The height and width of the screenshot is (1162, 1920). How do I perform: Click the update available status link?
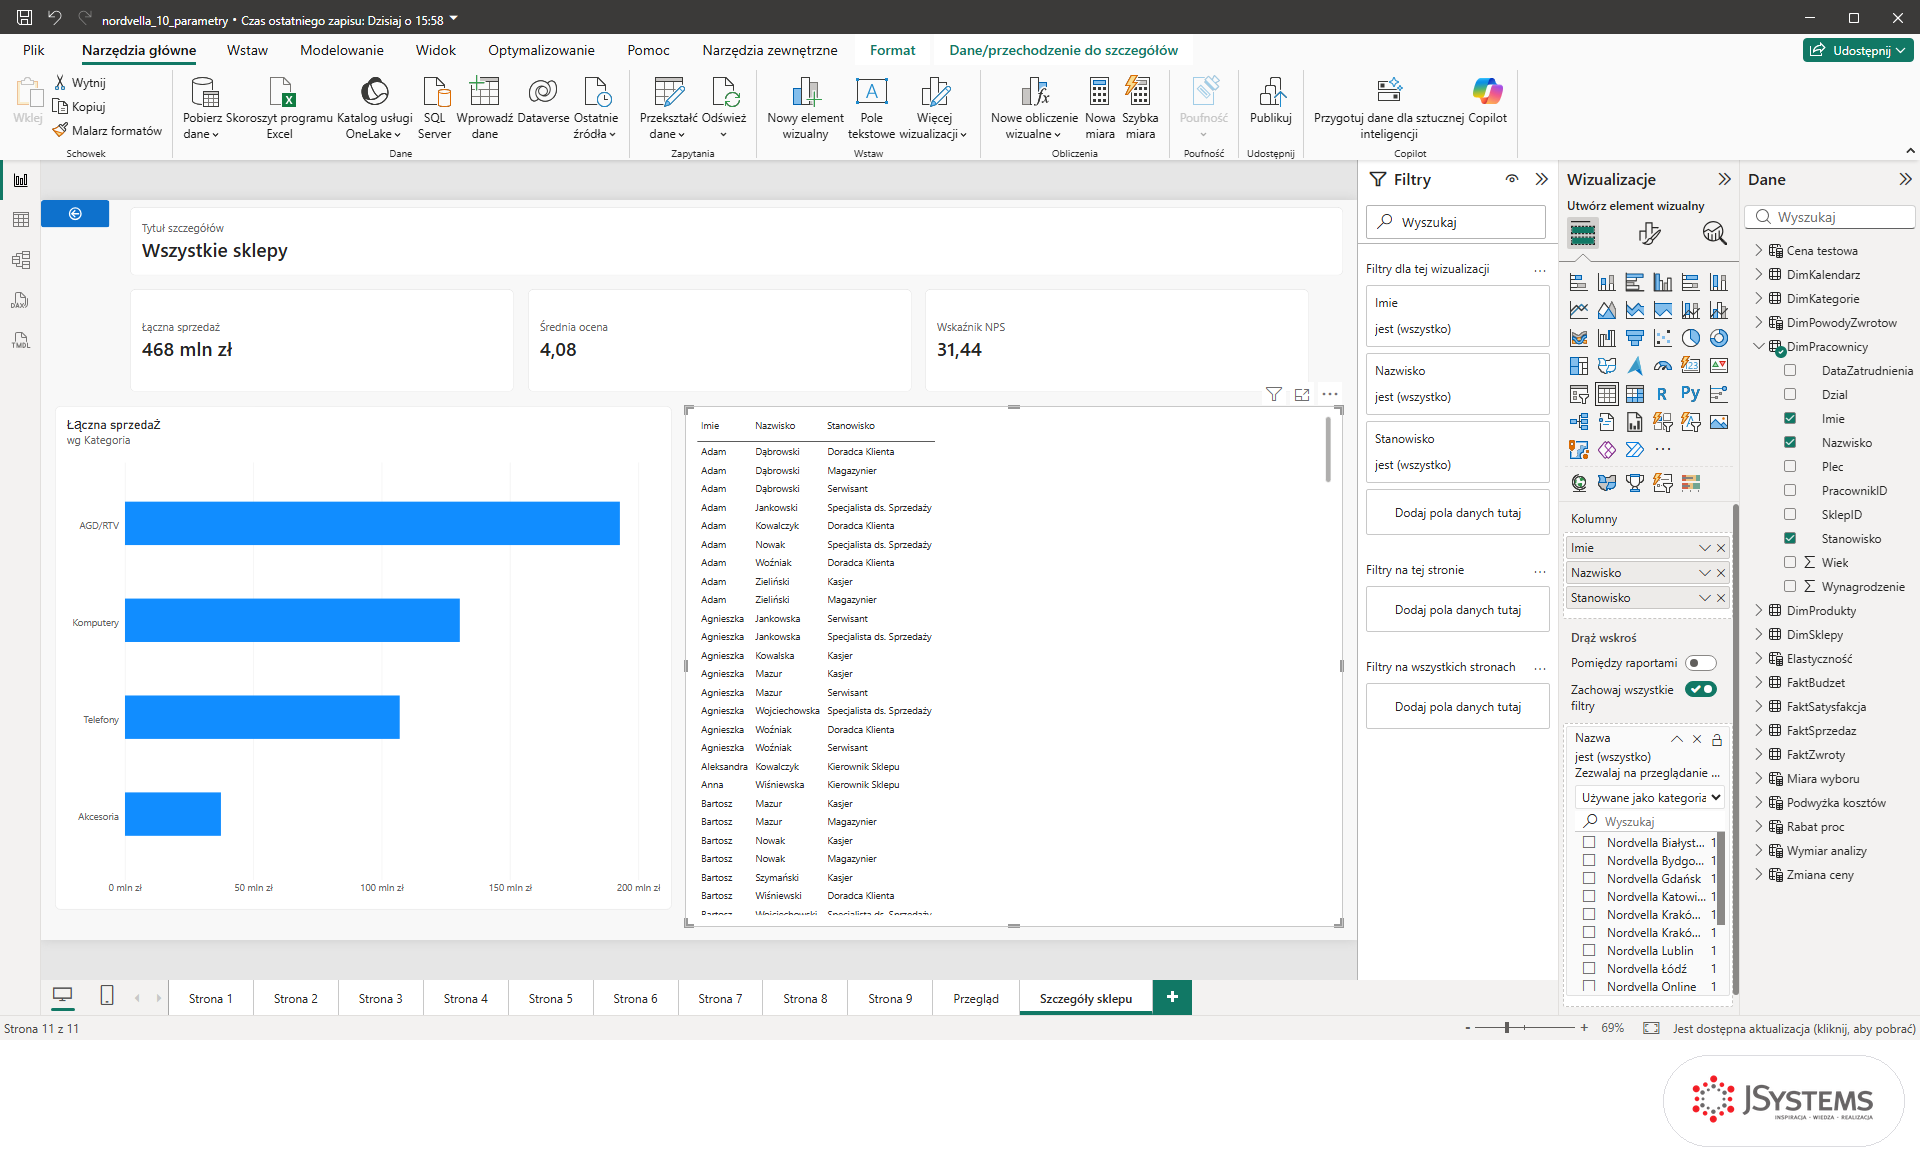(1794, 1028)
